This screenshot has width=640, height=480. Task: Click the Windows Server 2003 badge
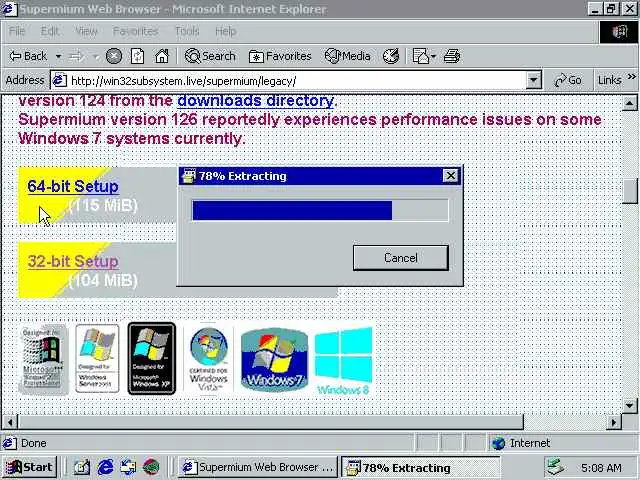97,359
